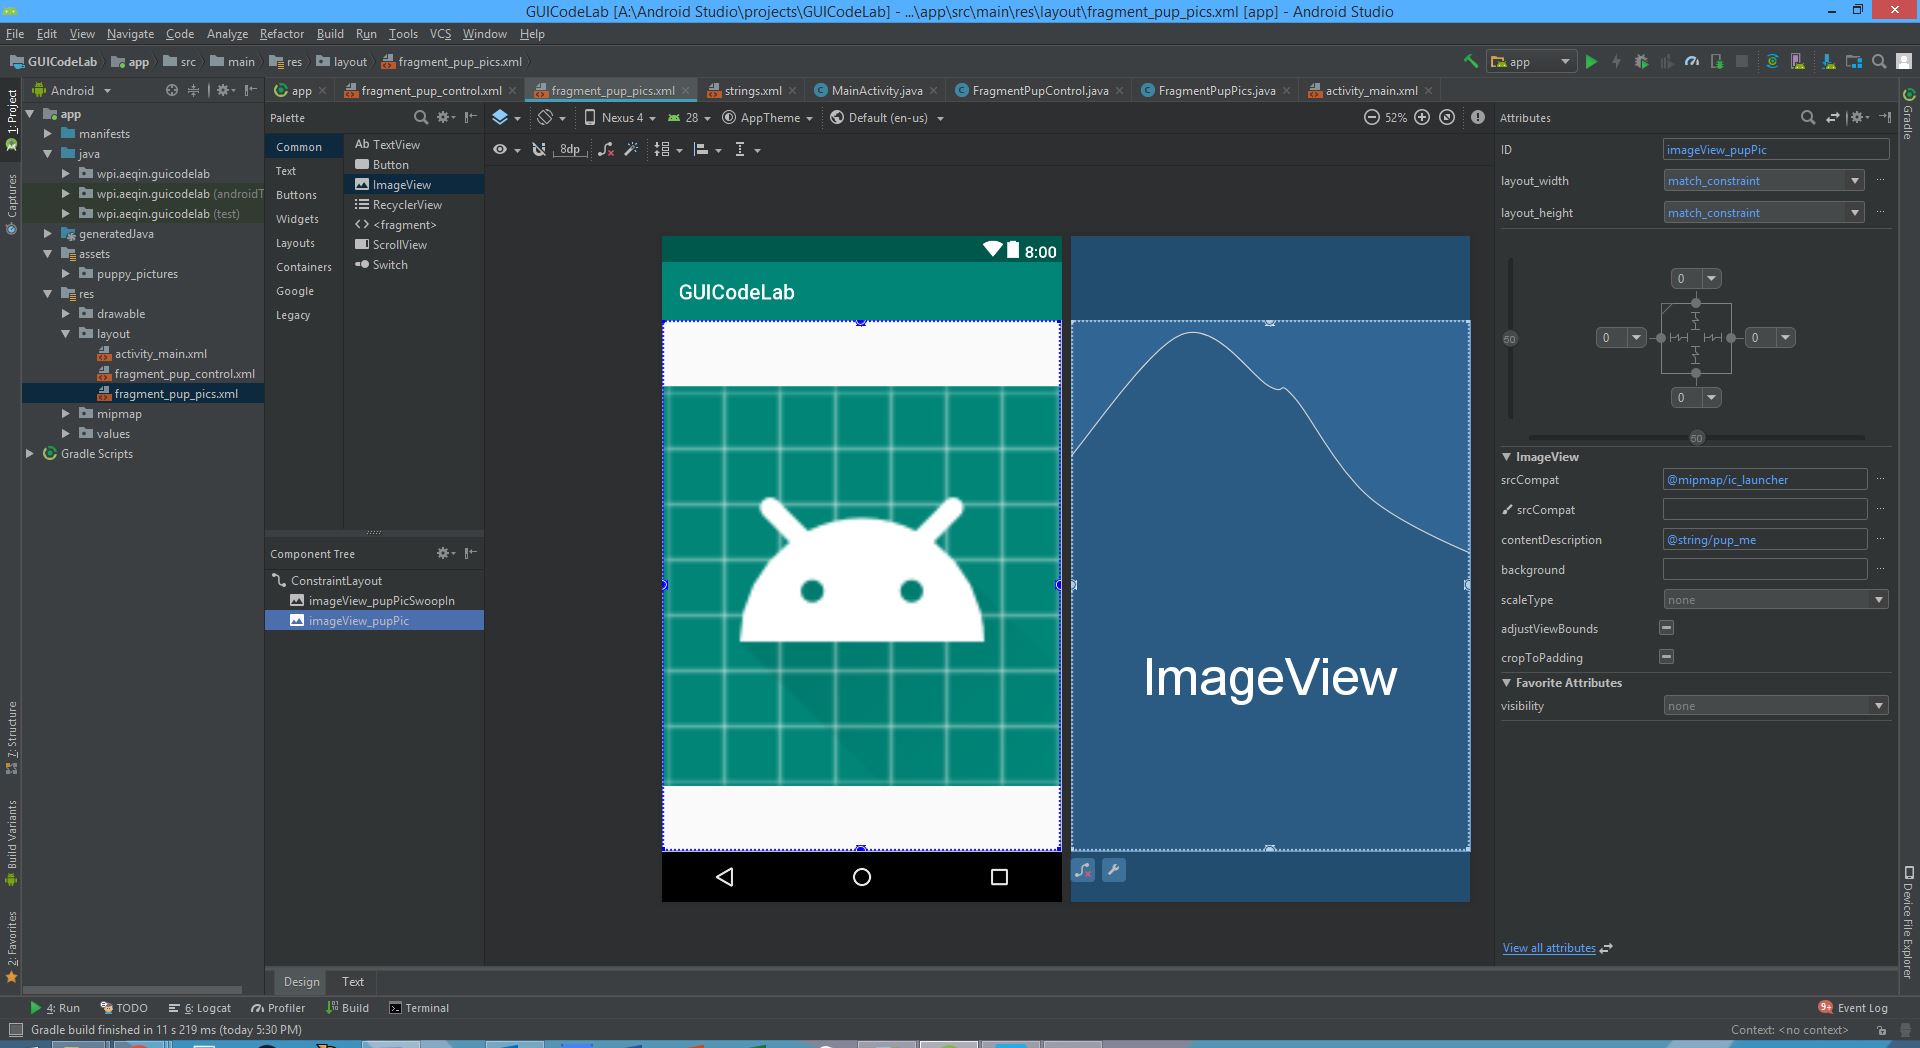The width and height of the screenshot is (1920, 1048).
Task: Click Component Tree settings gear icon
Action: pyautogui.click(x=445, y=553)
